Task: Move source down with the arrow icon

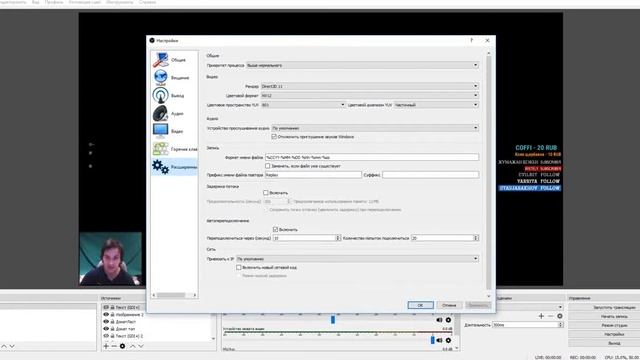Action: click(141, 346)
